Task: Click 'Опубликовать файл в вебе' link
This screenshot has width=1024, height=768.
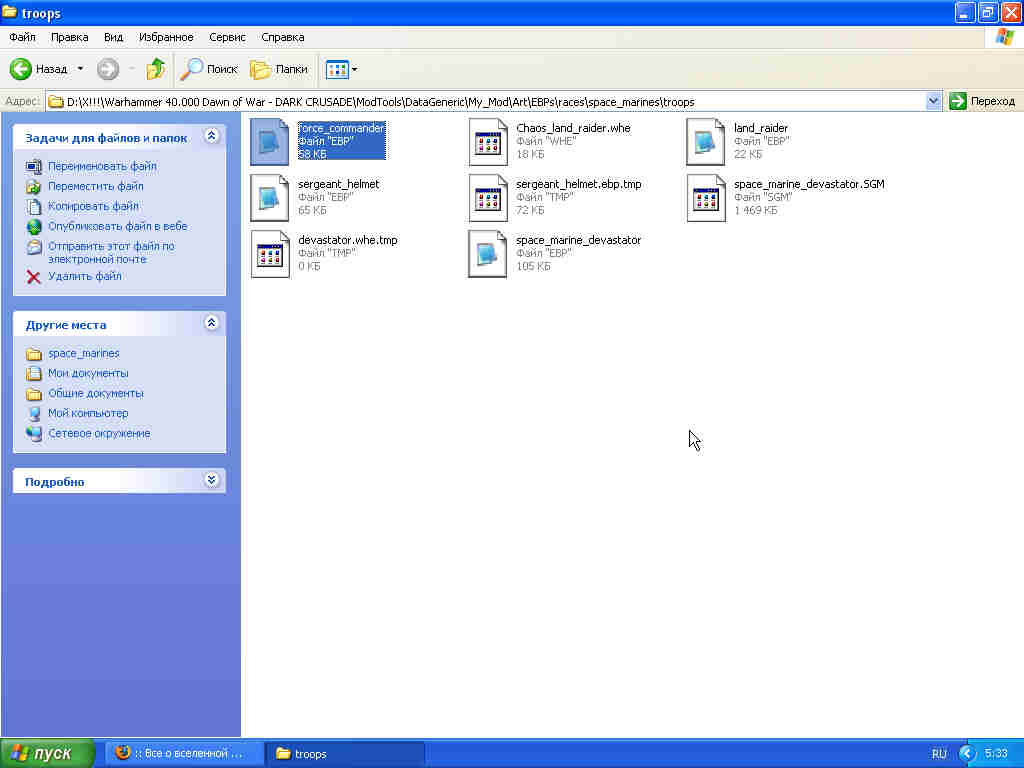Action: click(x=118, y=226)
